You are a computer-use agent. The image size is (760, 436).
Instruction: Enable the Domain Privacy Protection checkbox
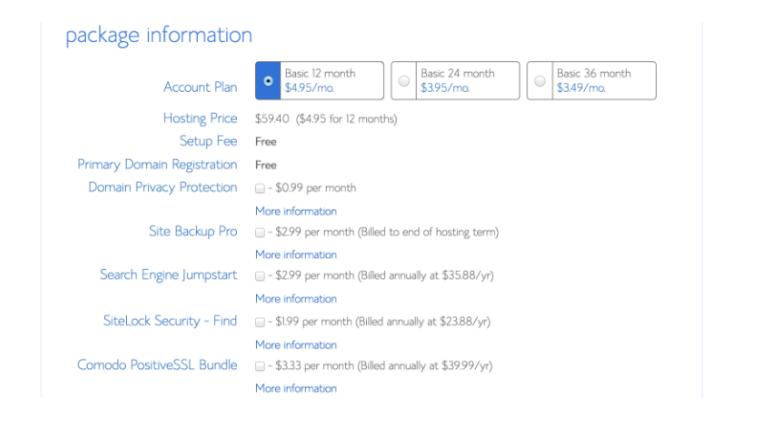260,188
